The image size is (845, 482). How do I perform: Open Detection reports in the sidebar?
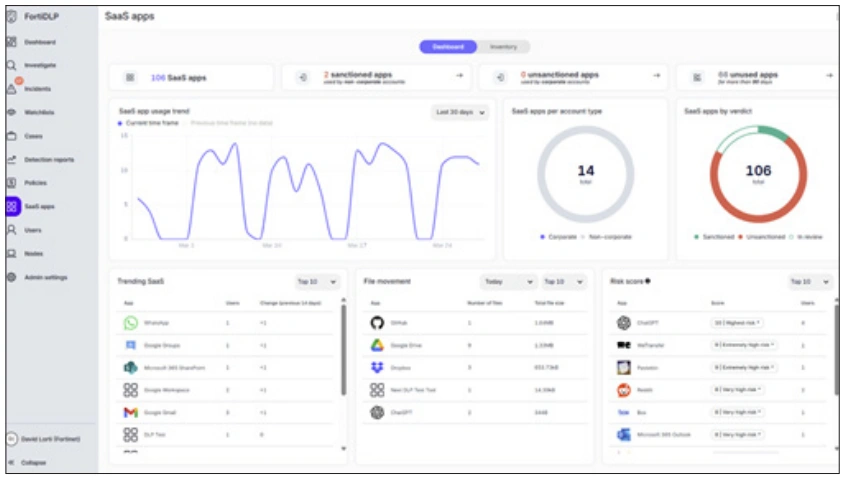(12, 159)
